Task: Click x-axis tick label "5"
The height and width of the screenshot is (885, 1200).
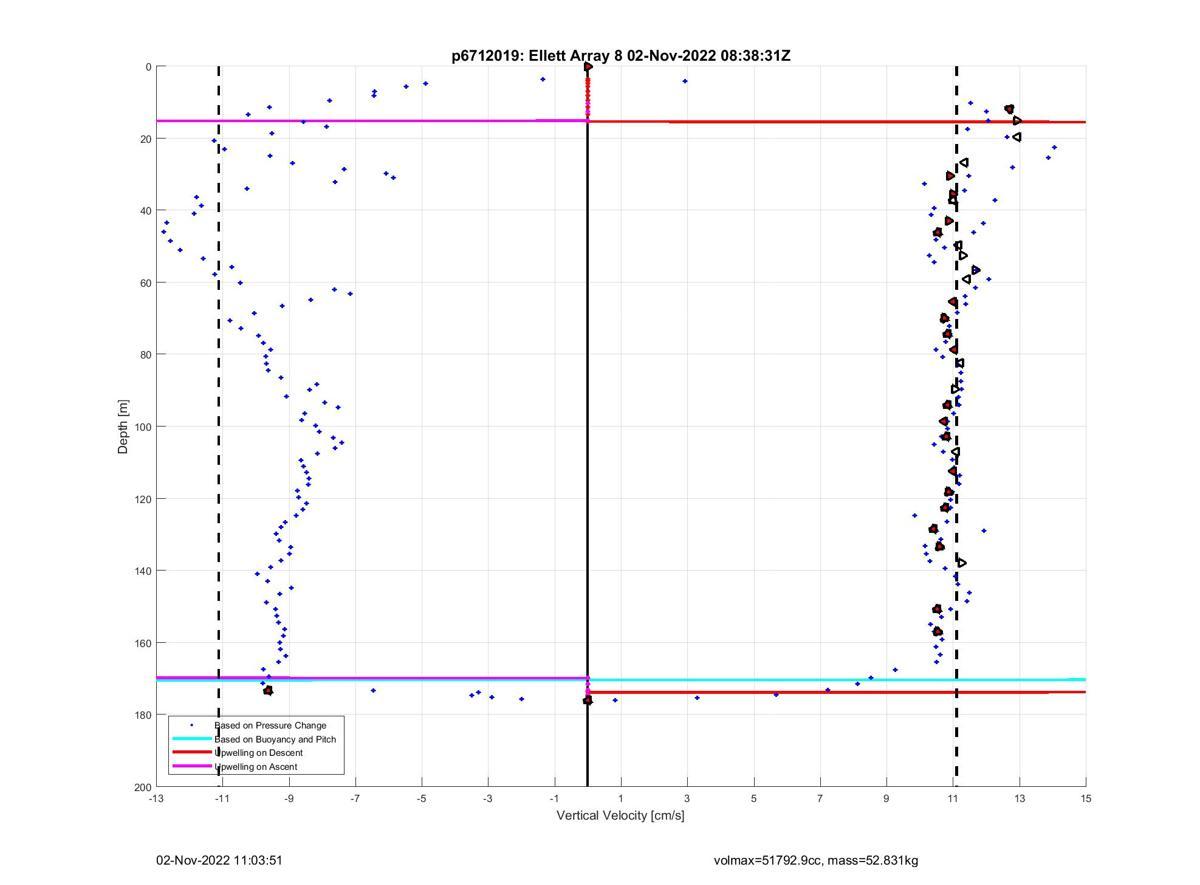Action: 754,798
